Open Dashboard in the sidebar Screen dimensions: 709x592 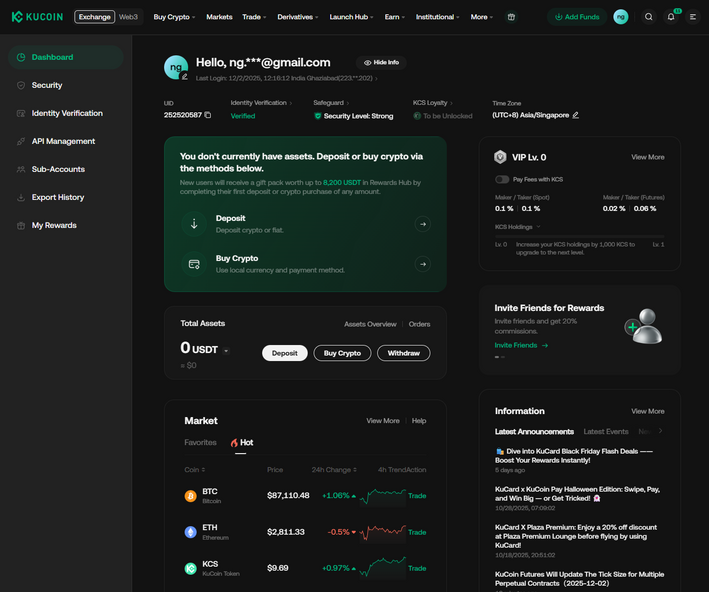[66, 57]
